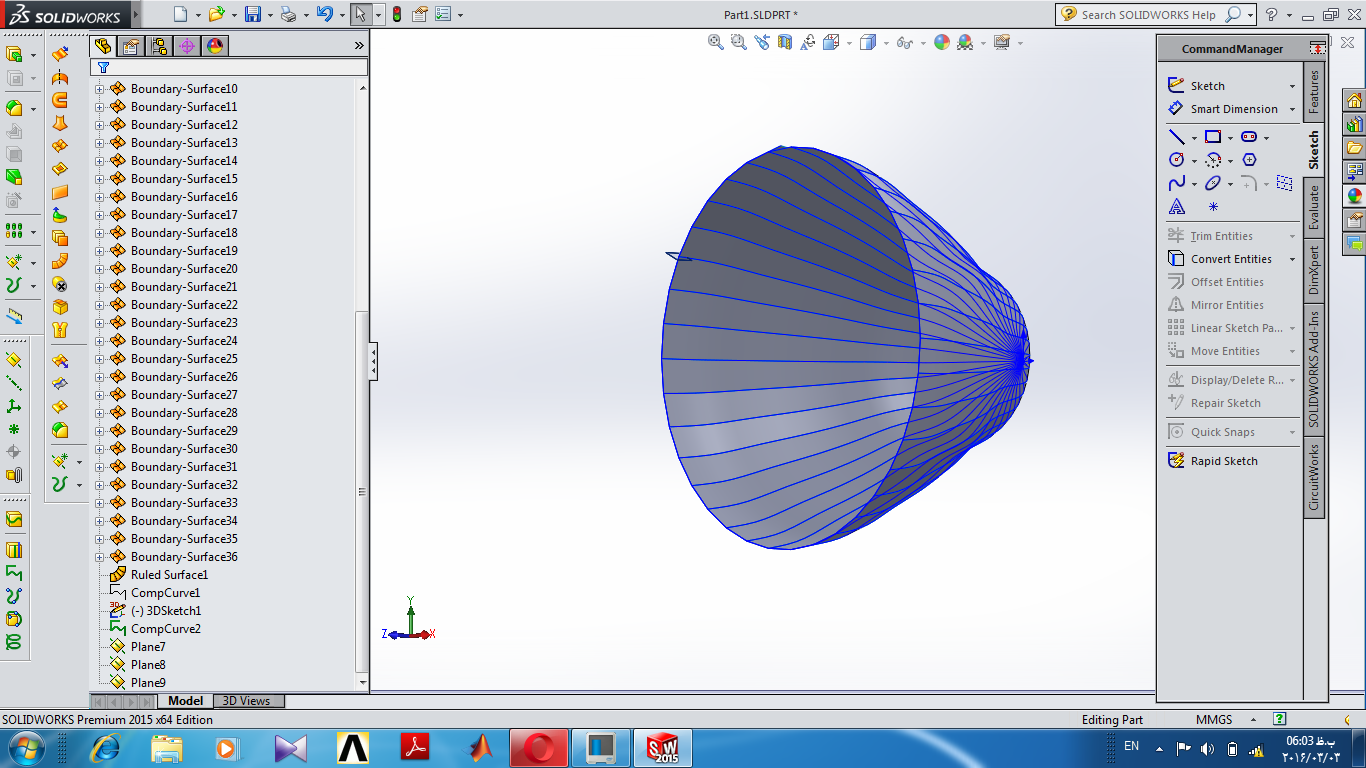Select Ruled Surface1 in the feature tree
This screenshot has width=1366, height=768.
pyautogui.click(x=168, y=575)
